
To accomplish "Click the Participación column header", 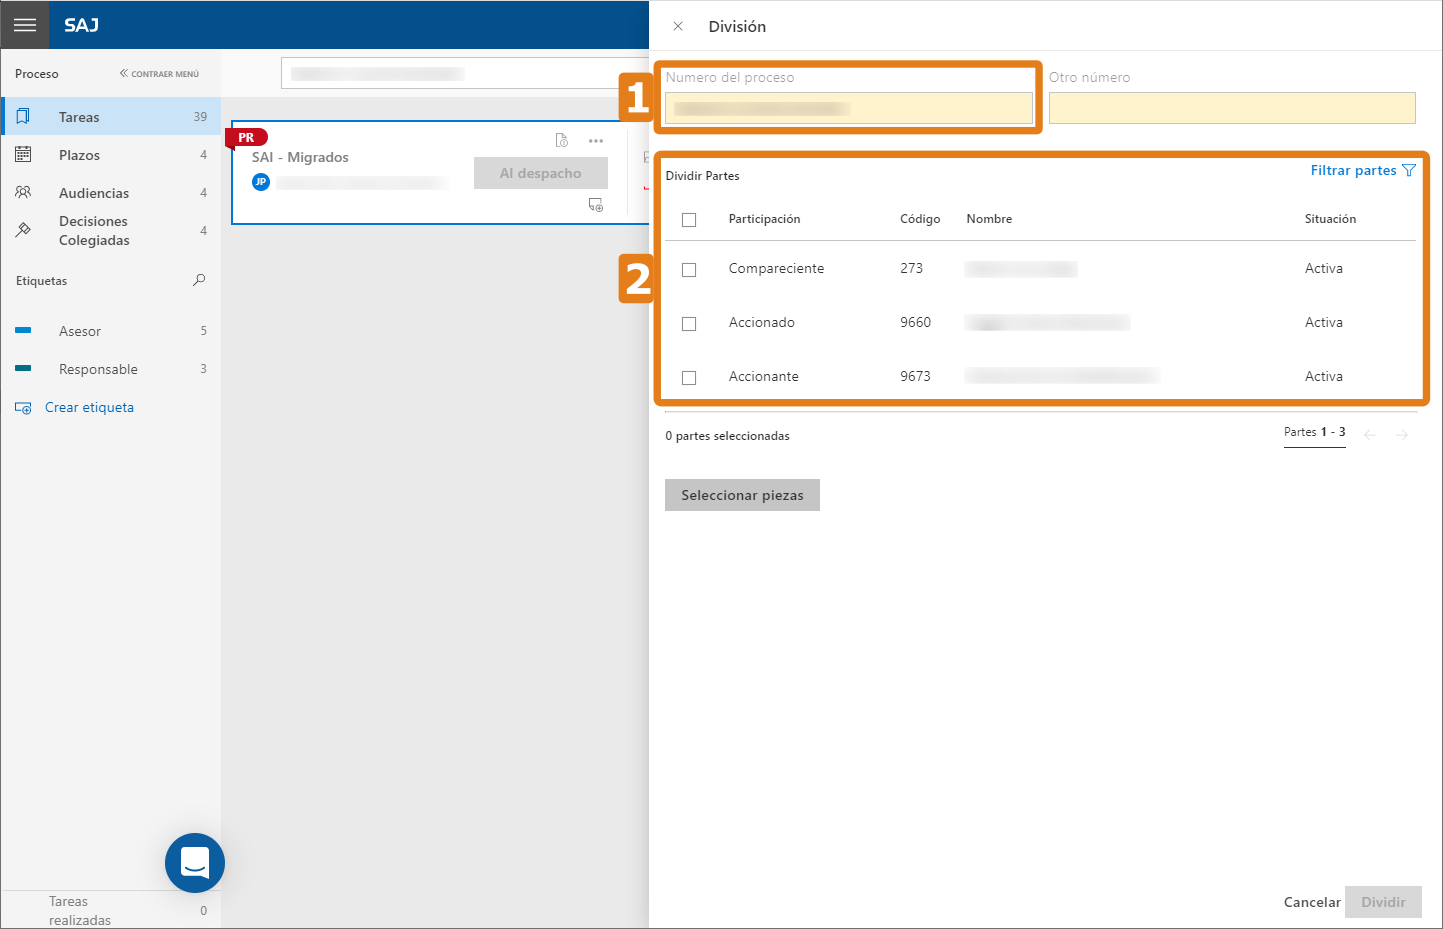I will (764, 219).
